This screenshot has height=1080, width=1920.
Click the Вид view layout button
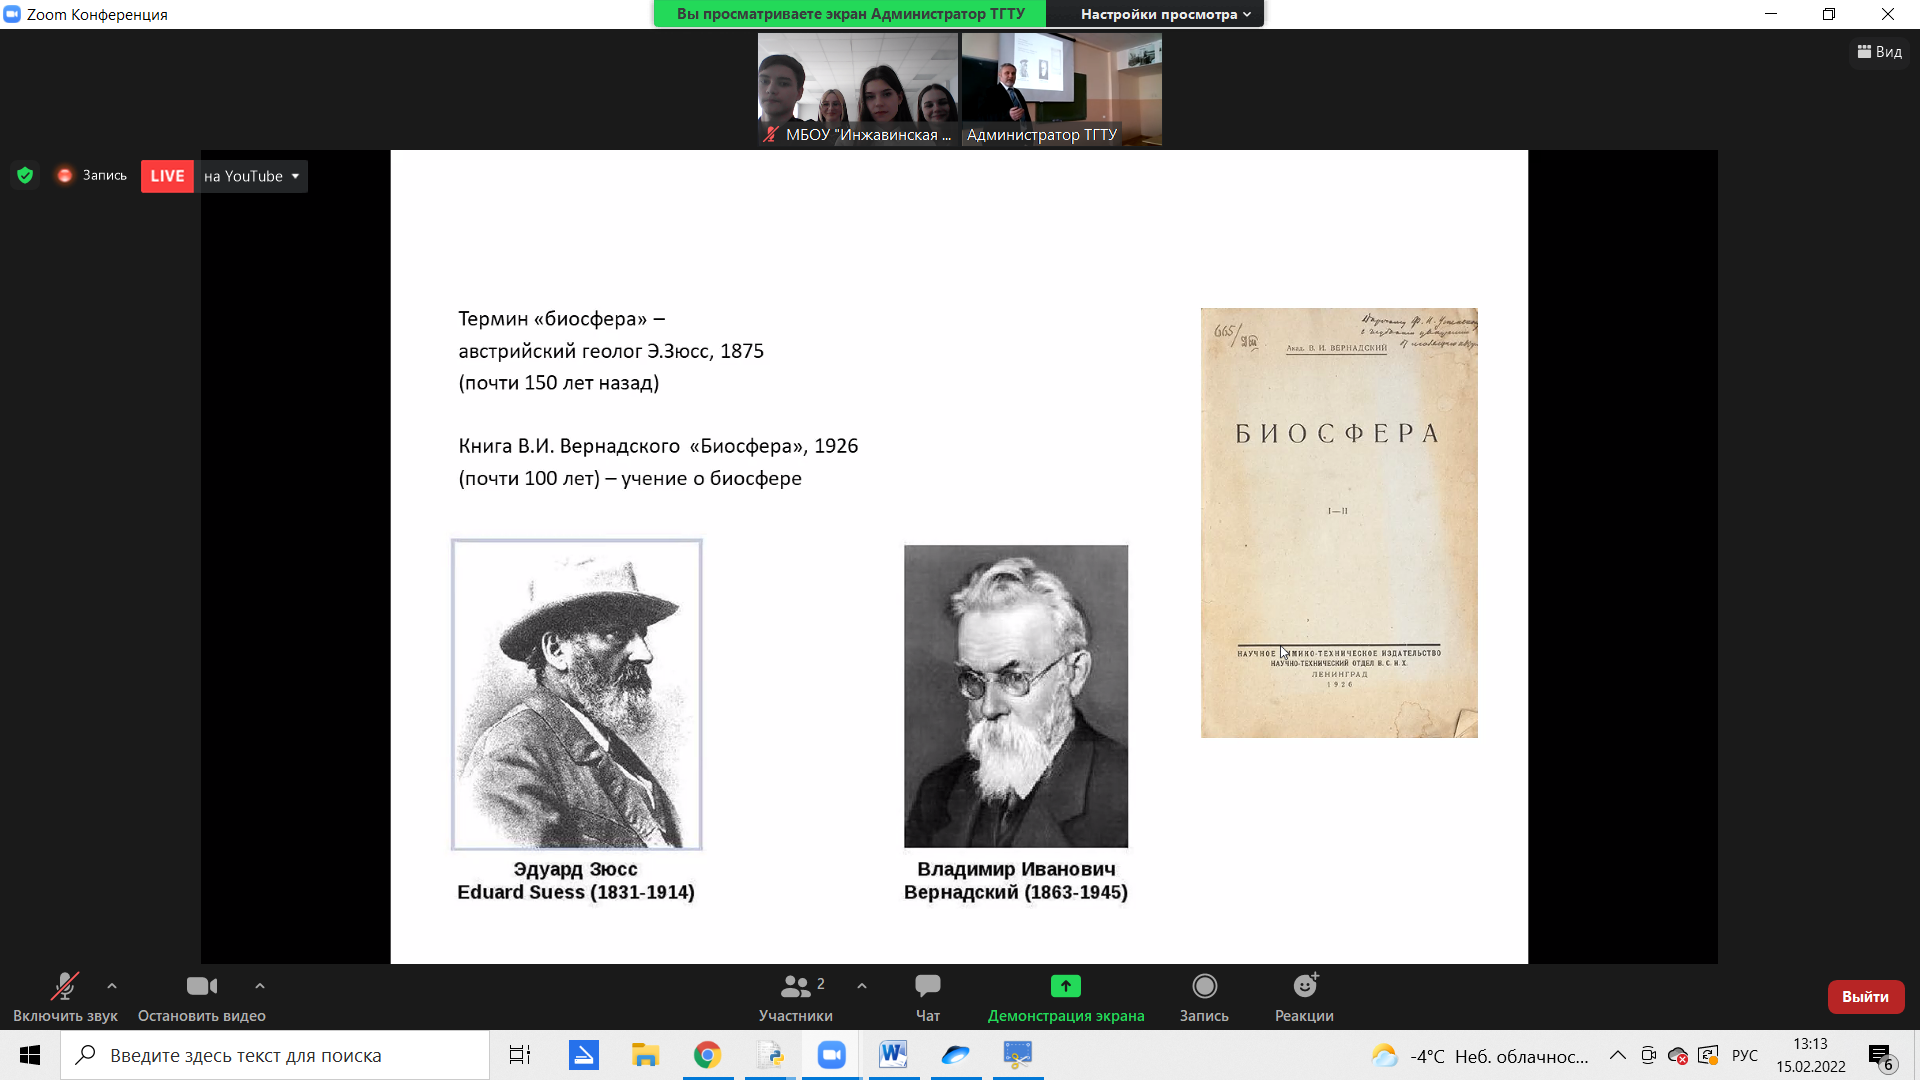pos(1880,52)
